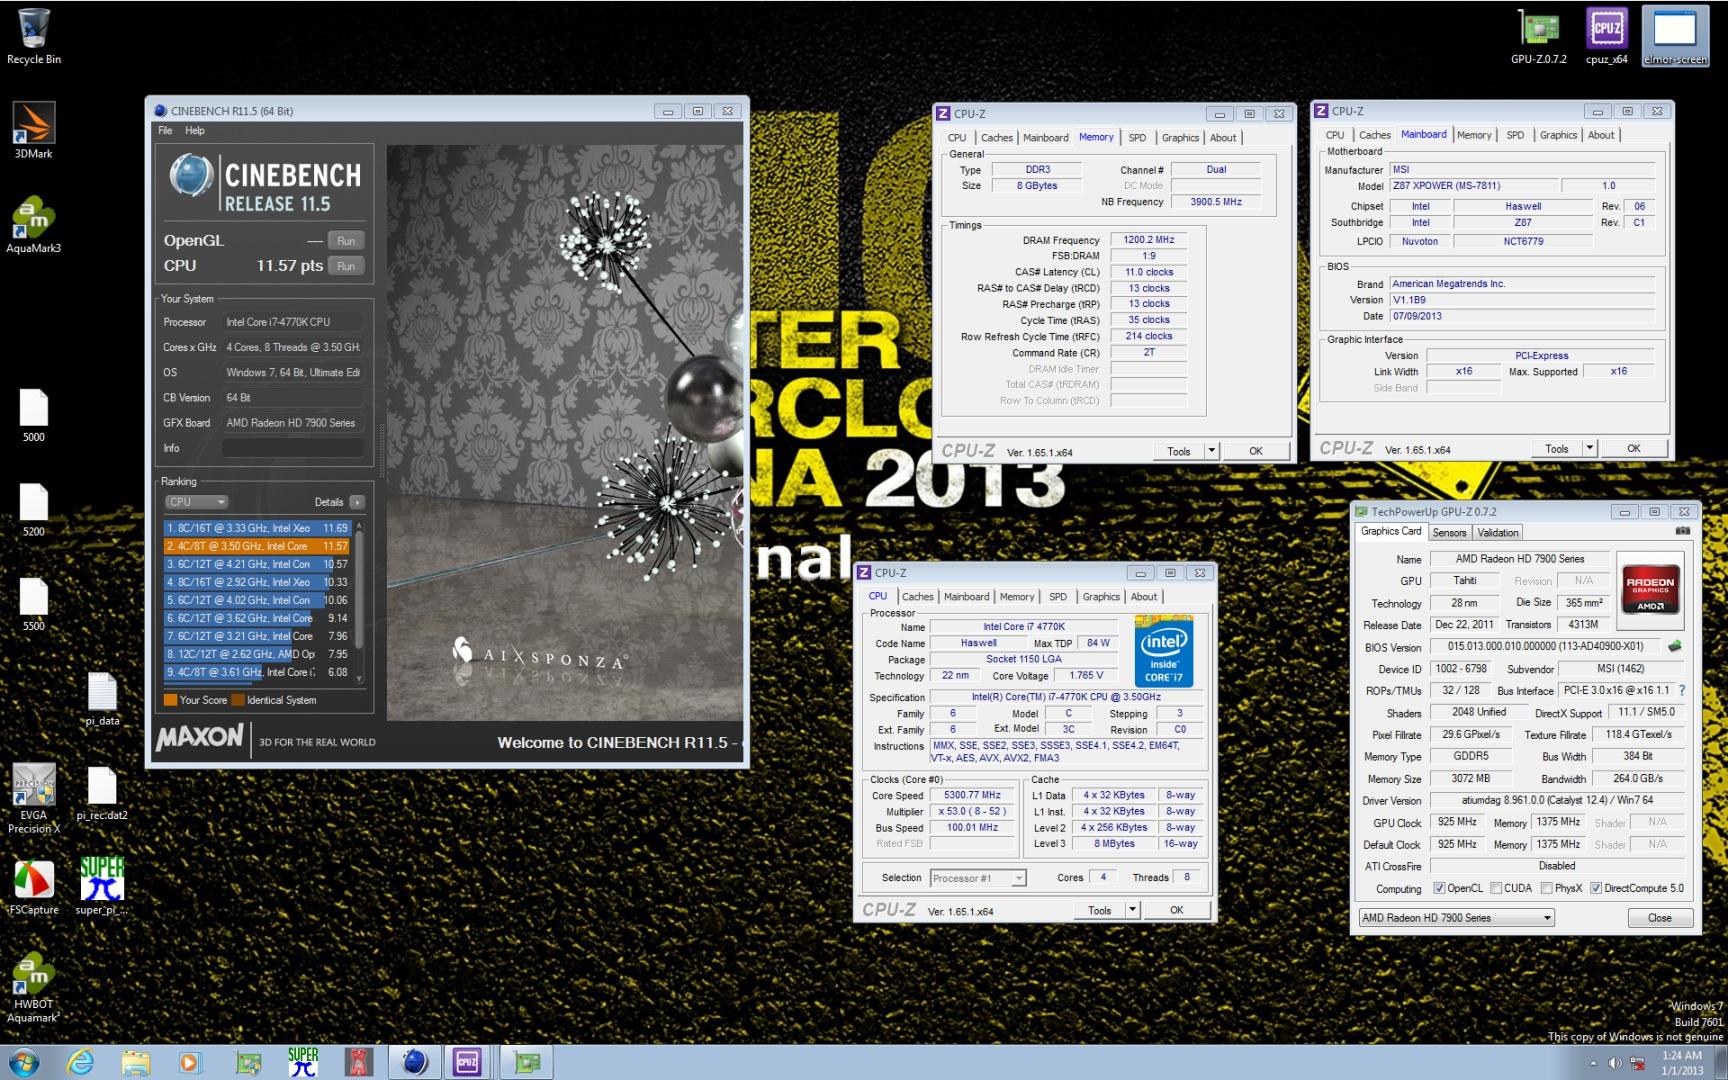Switch to CPU-Z purple taskbar button
The width and height of the screenshot is (1728, 1080).
tap(467, 1062)
